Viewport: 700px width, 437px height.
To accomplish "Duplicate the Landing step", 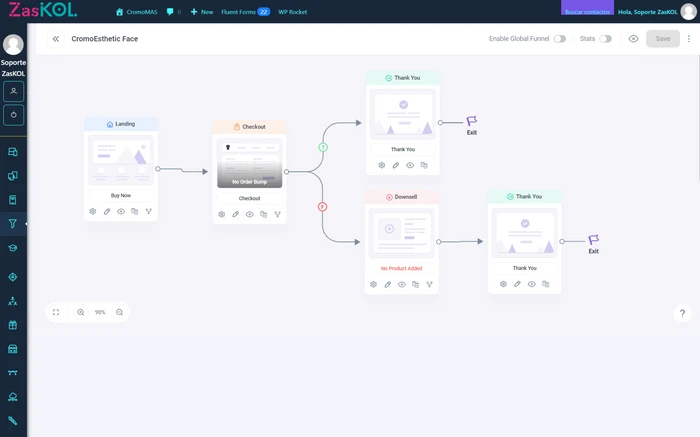I will [134, 212].
